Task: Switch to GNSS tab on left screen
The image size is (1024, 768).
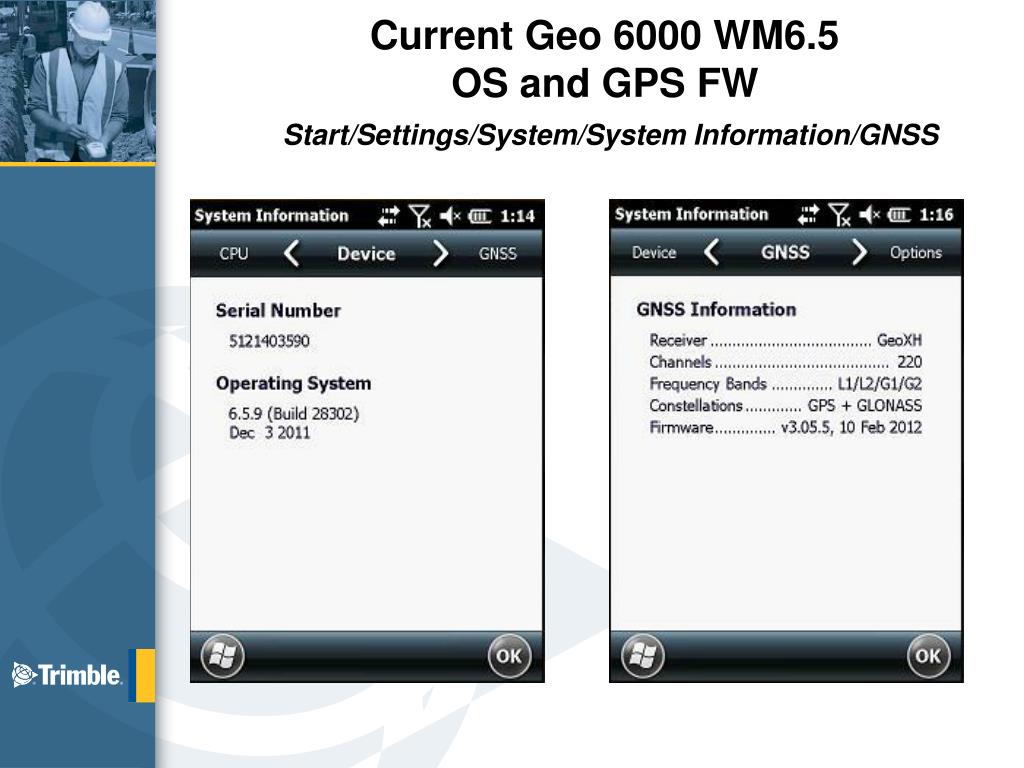Action: [498, 253]
